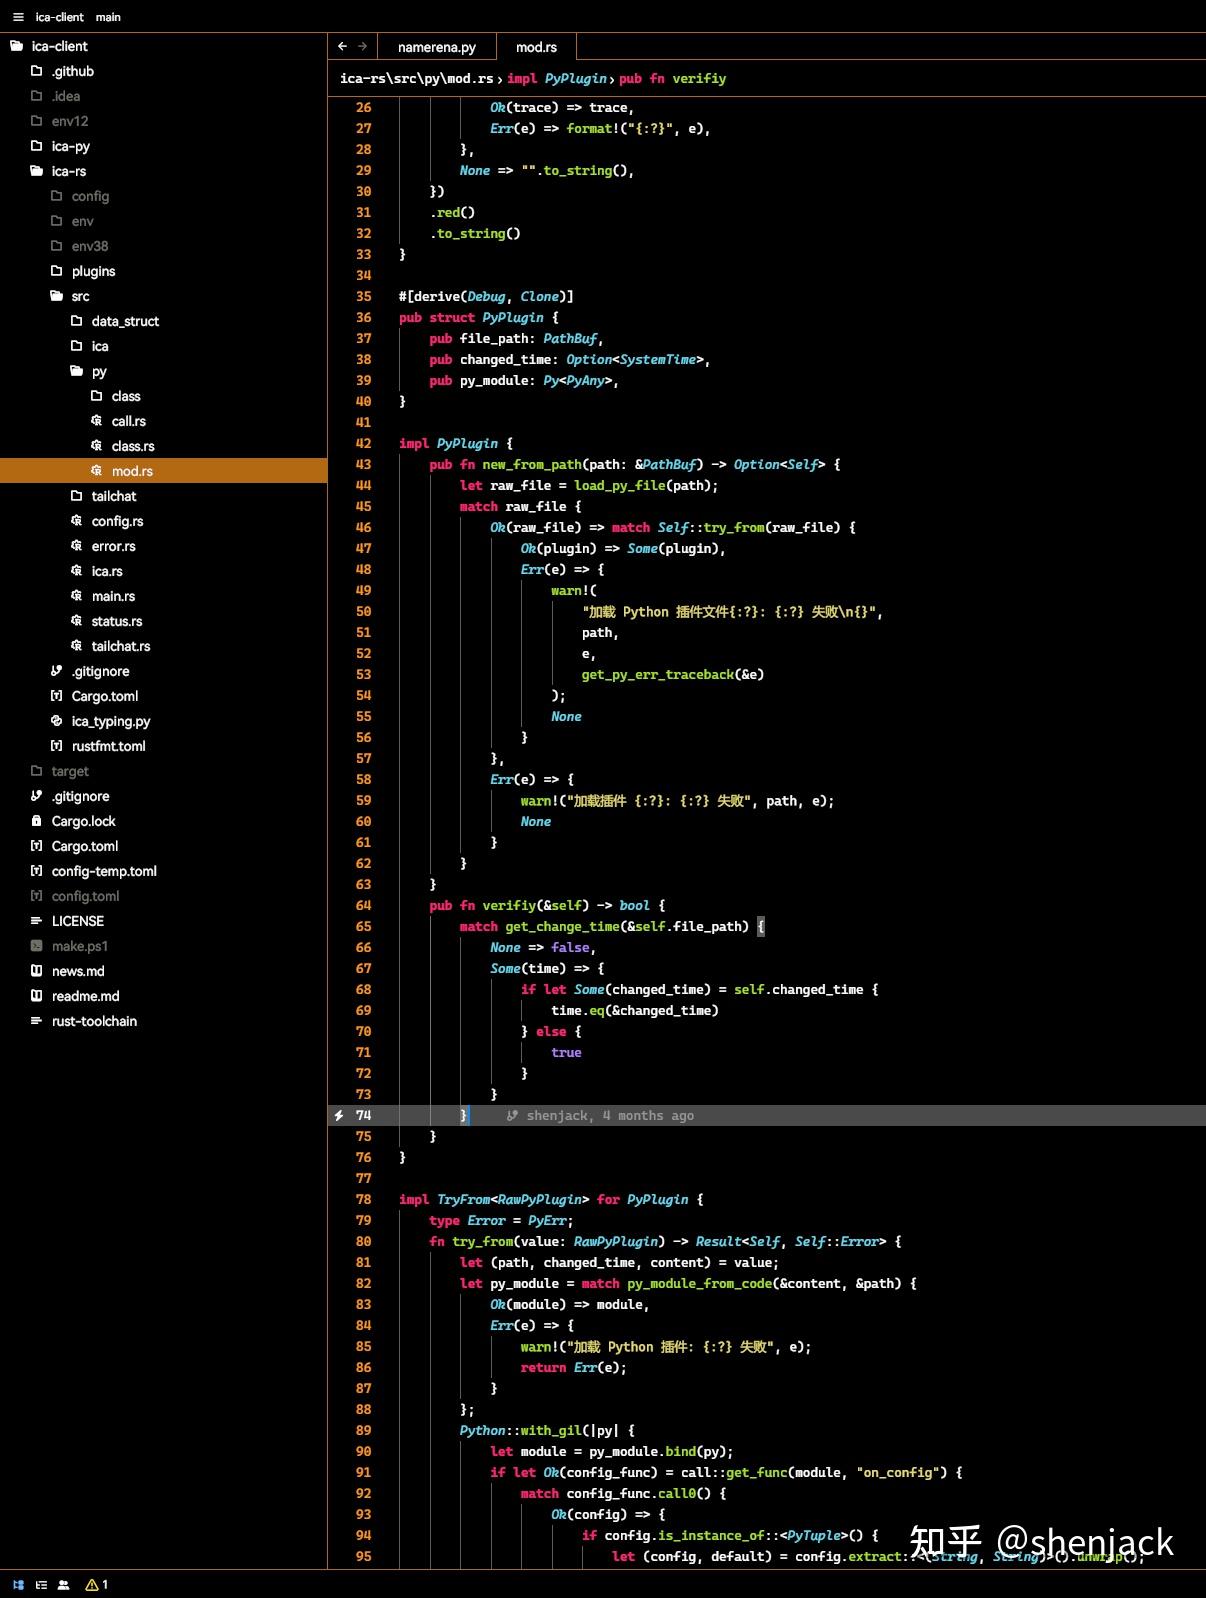Expand the tailchat folder
1206x1598 pixels.
(x=113, y=496)
